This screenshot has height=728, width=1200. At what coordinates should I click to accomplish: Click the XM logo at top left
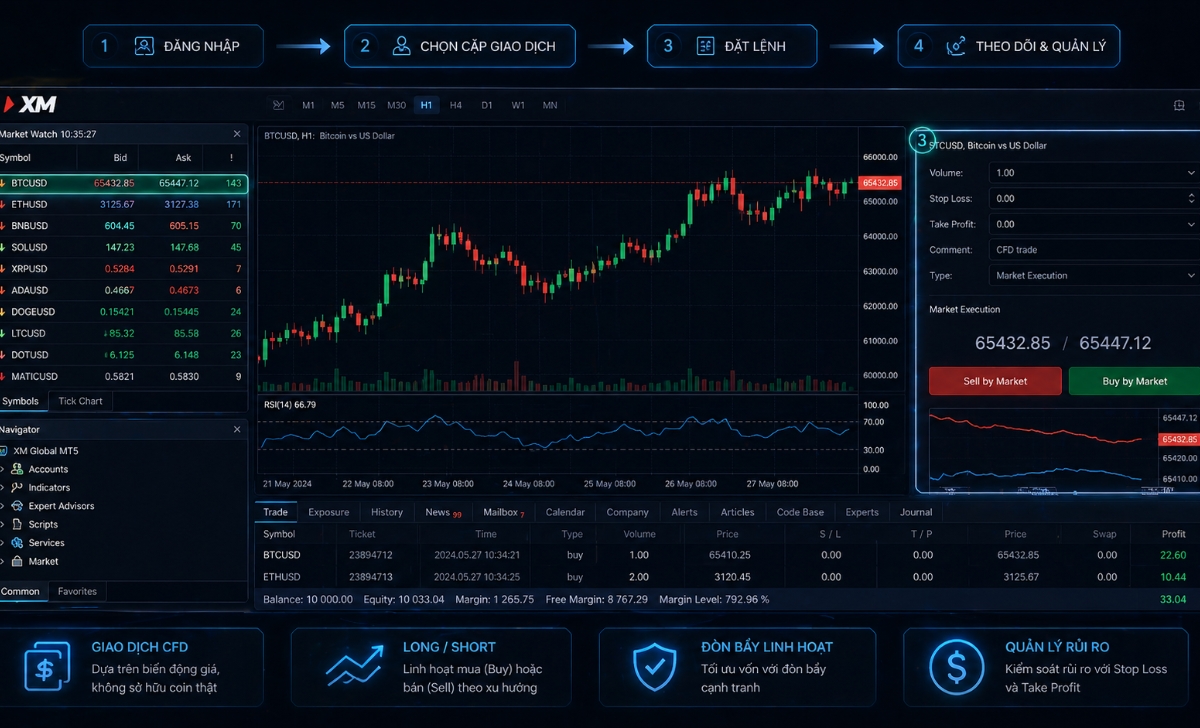click(x=32, y=104)
